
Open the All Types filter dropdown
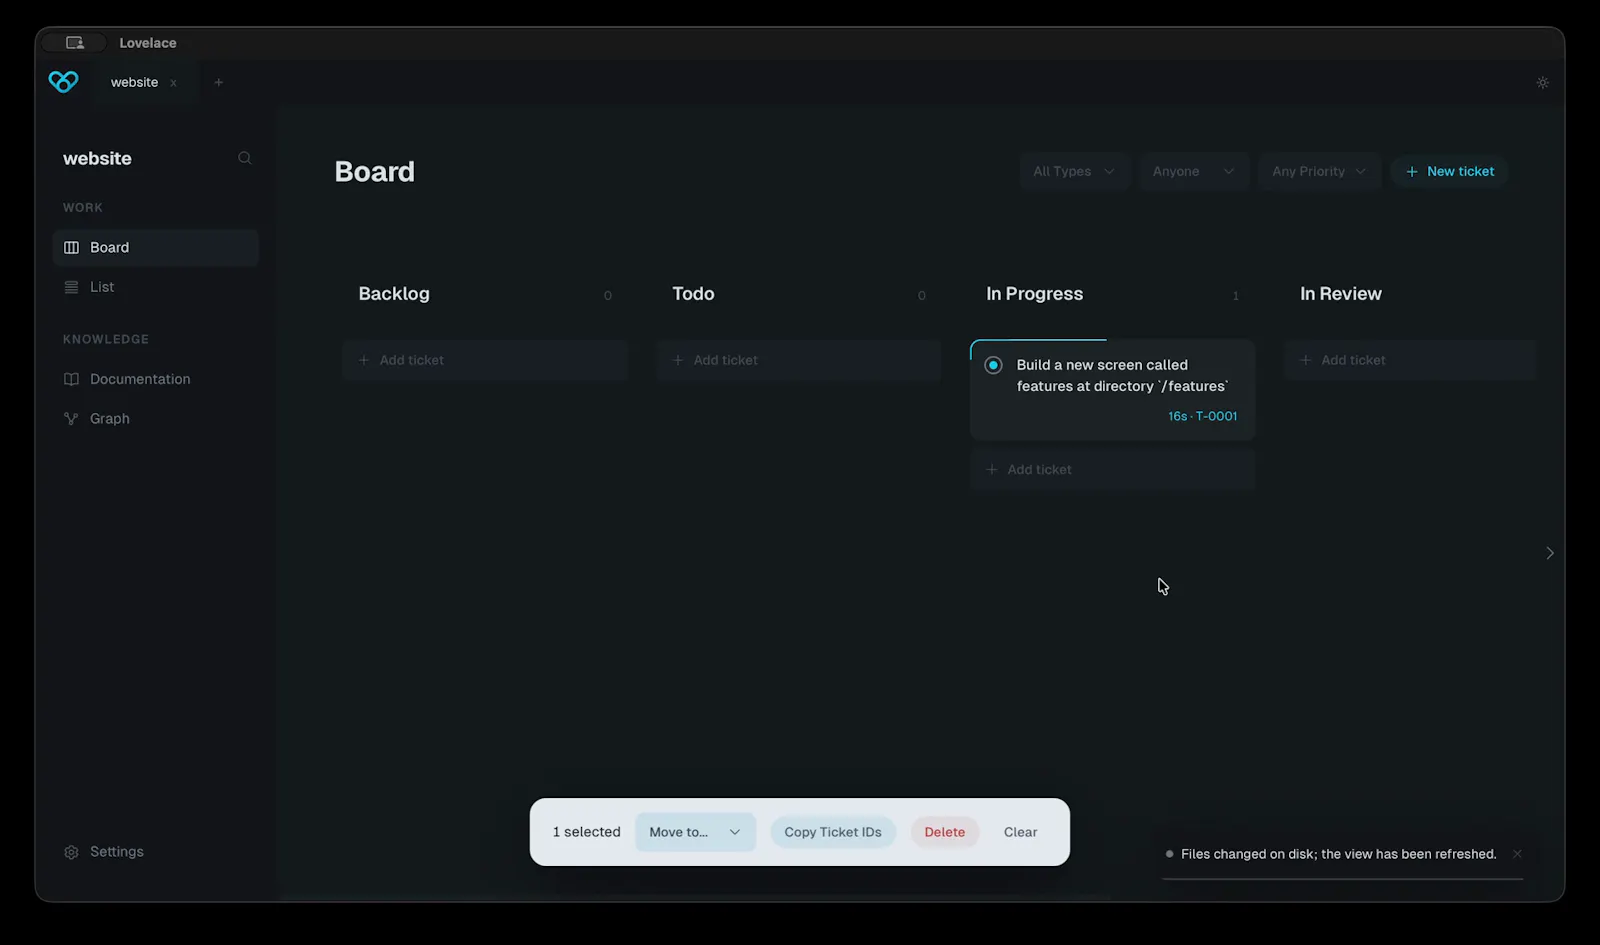(1074, 171)
